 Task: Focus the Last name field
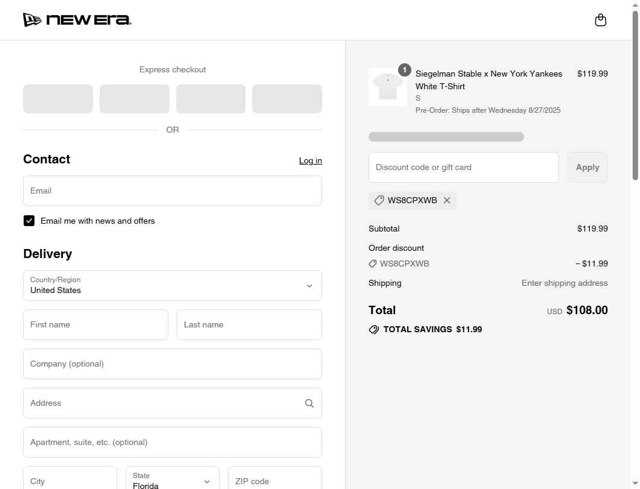point(249,325)
